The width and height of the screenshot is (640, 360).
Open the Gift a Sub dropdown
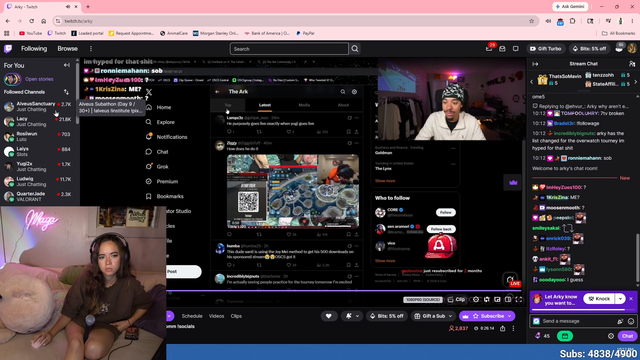(433, 316)
